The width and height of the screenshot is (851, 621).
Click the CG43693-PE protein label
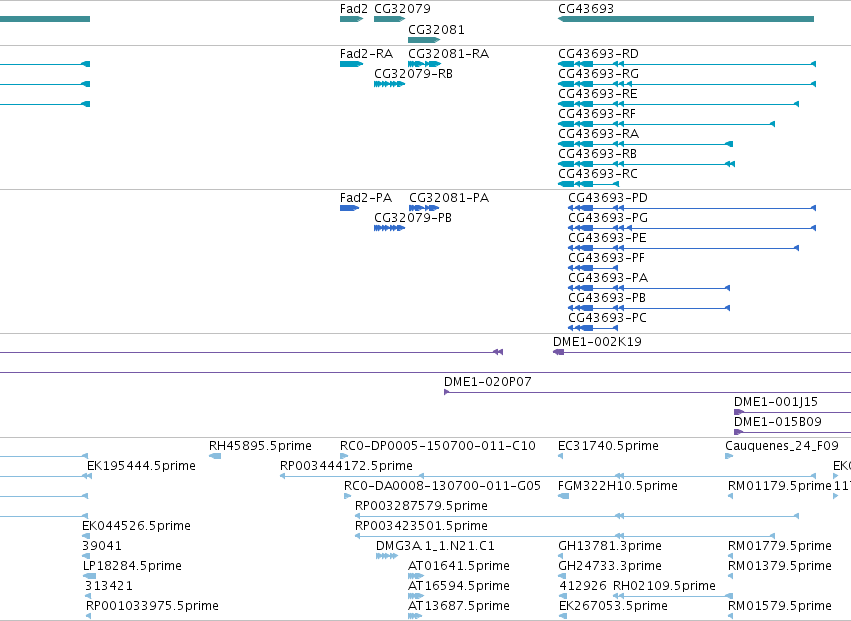(607, 238)
